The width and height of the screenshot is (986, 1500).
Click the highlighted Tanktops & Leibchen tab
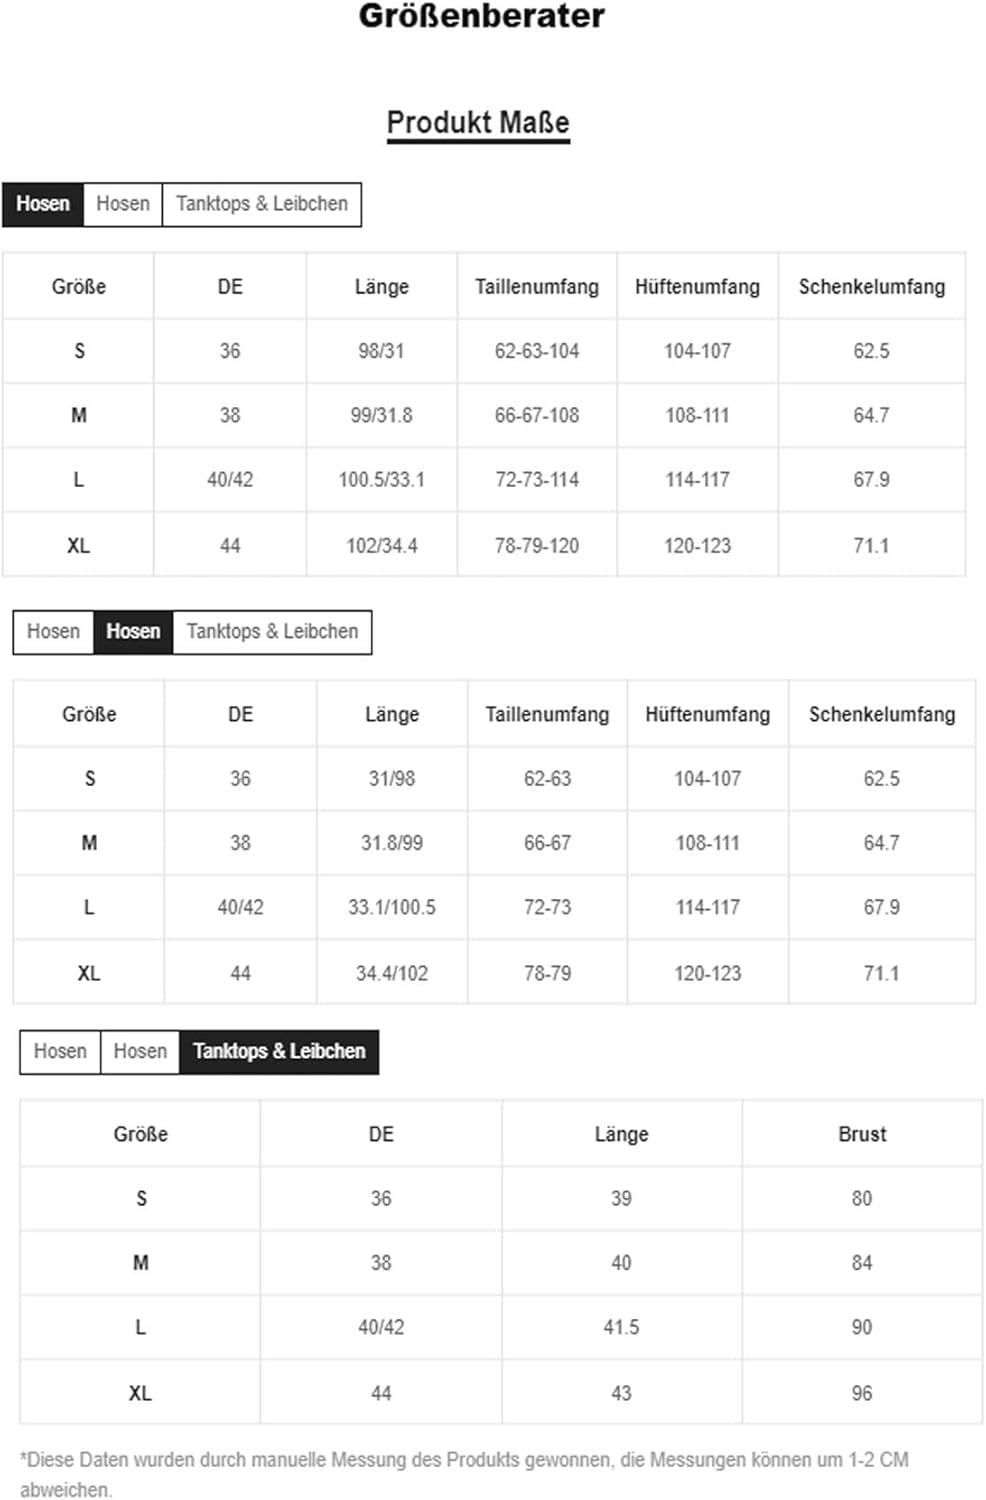pos(279,1052)
